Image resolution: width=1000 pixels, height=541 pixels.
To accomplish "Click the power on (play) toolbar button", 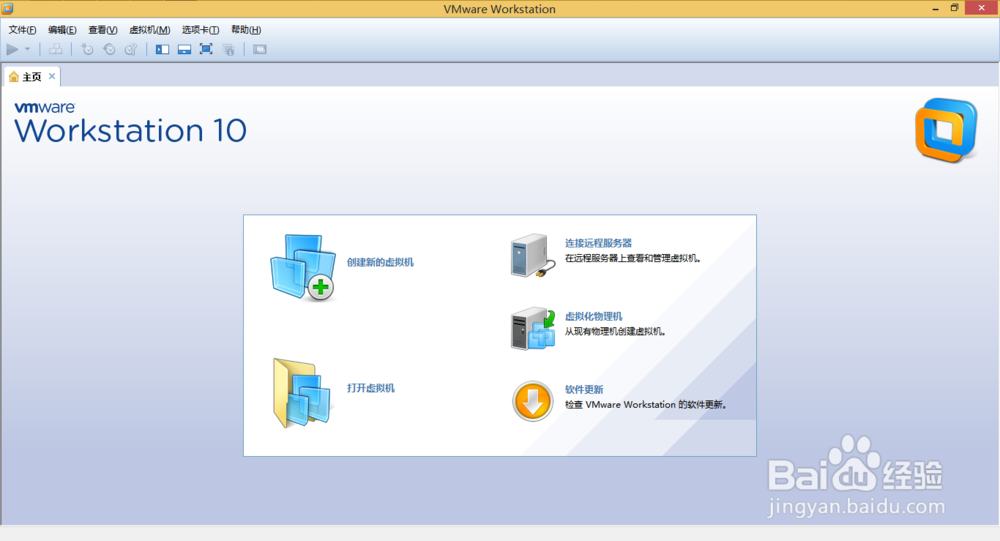I will tap(12, 49).
